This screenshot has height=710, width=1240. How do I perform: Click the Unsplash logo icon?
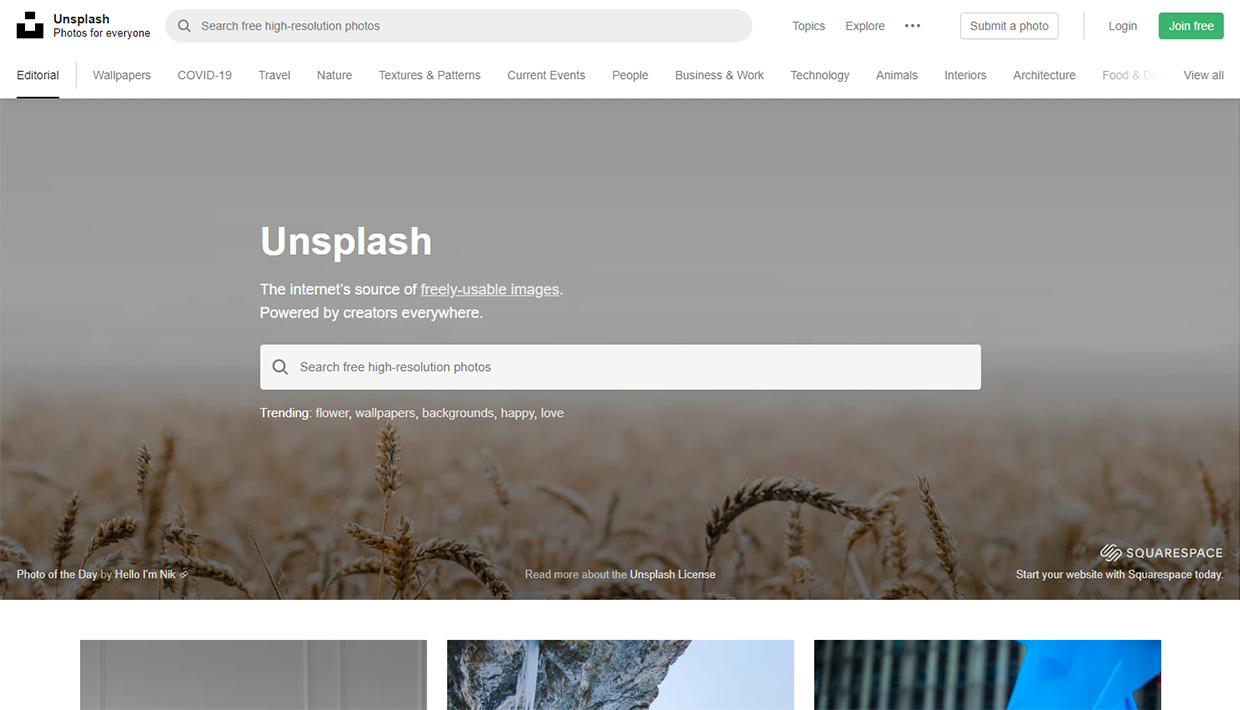click(30, 25)
